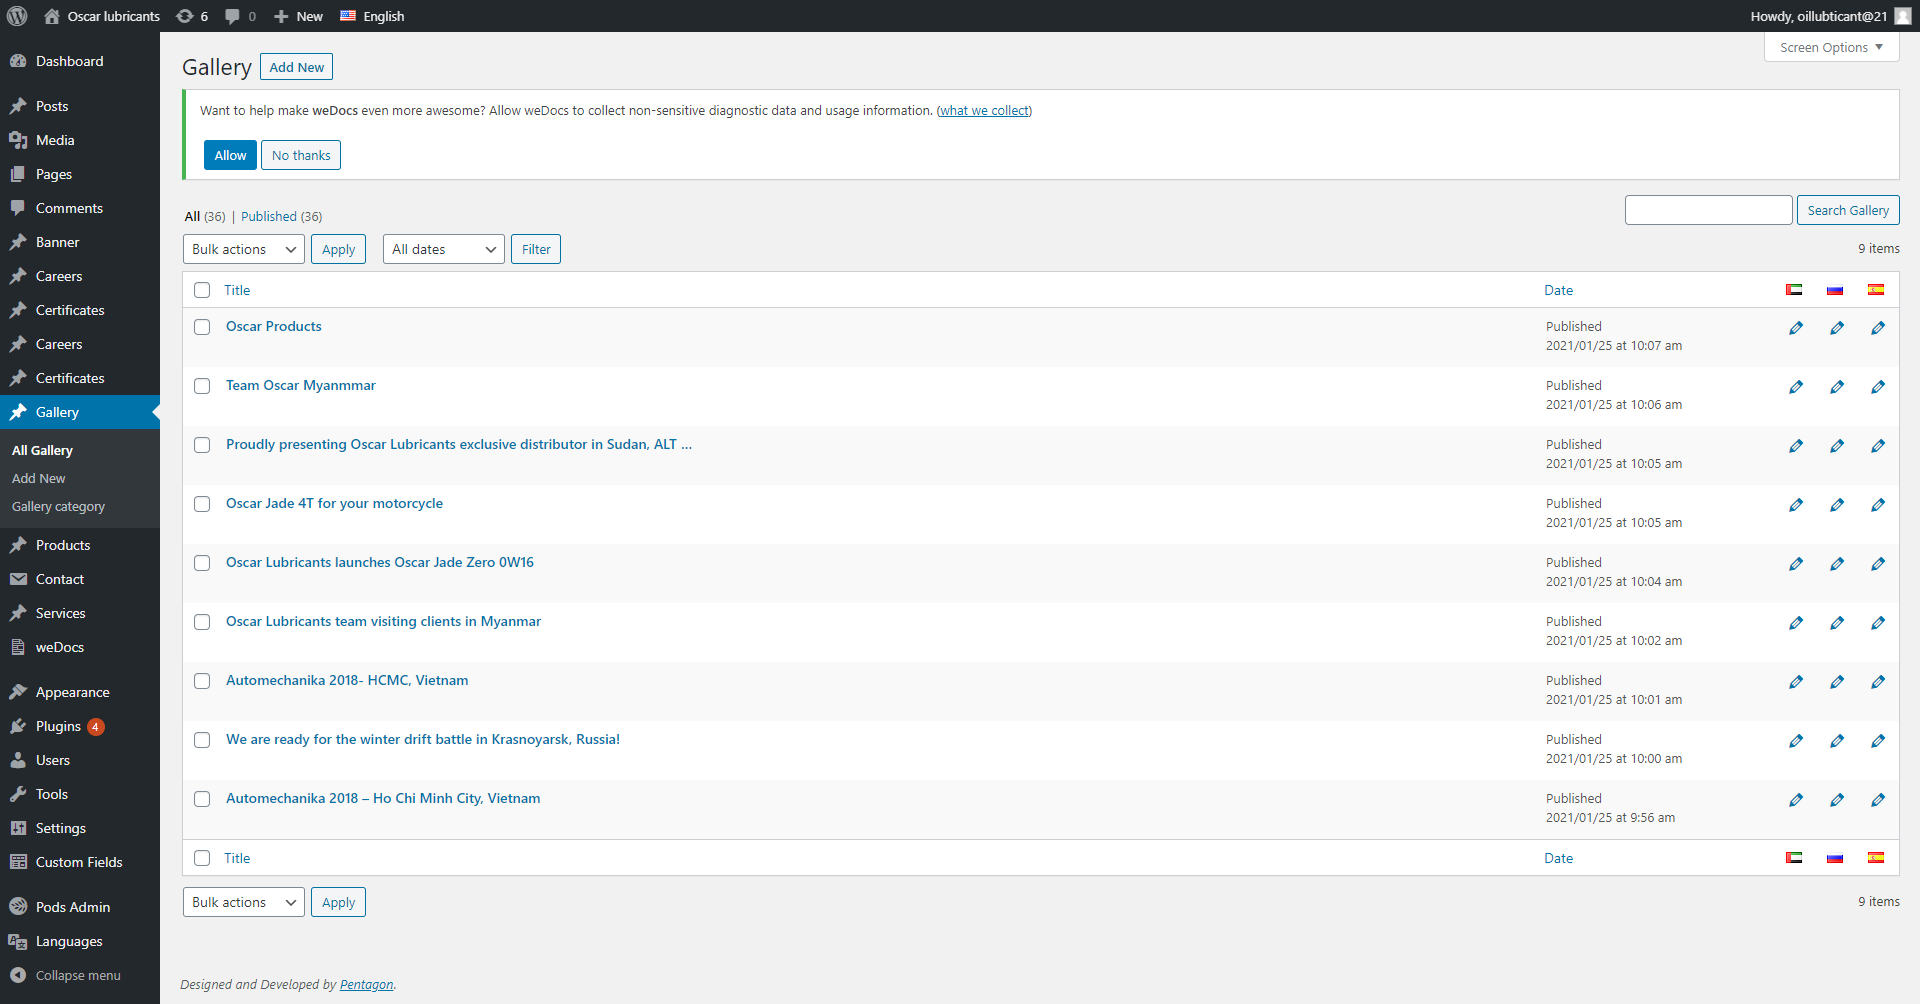Screen dimensions: 1920x1004
Task: Click the Tools wrench icon
Action: point(18,794)
